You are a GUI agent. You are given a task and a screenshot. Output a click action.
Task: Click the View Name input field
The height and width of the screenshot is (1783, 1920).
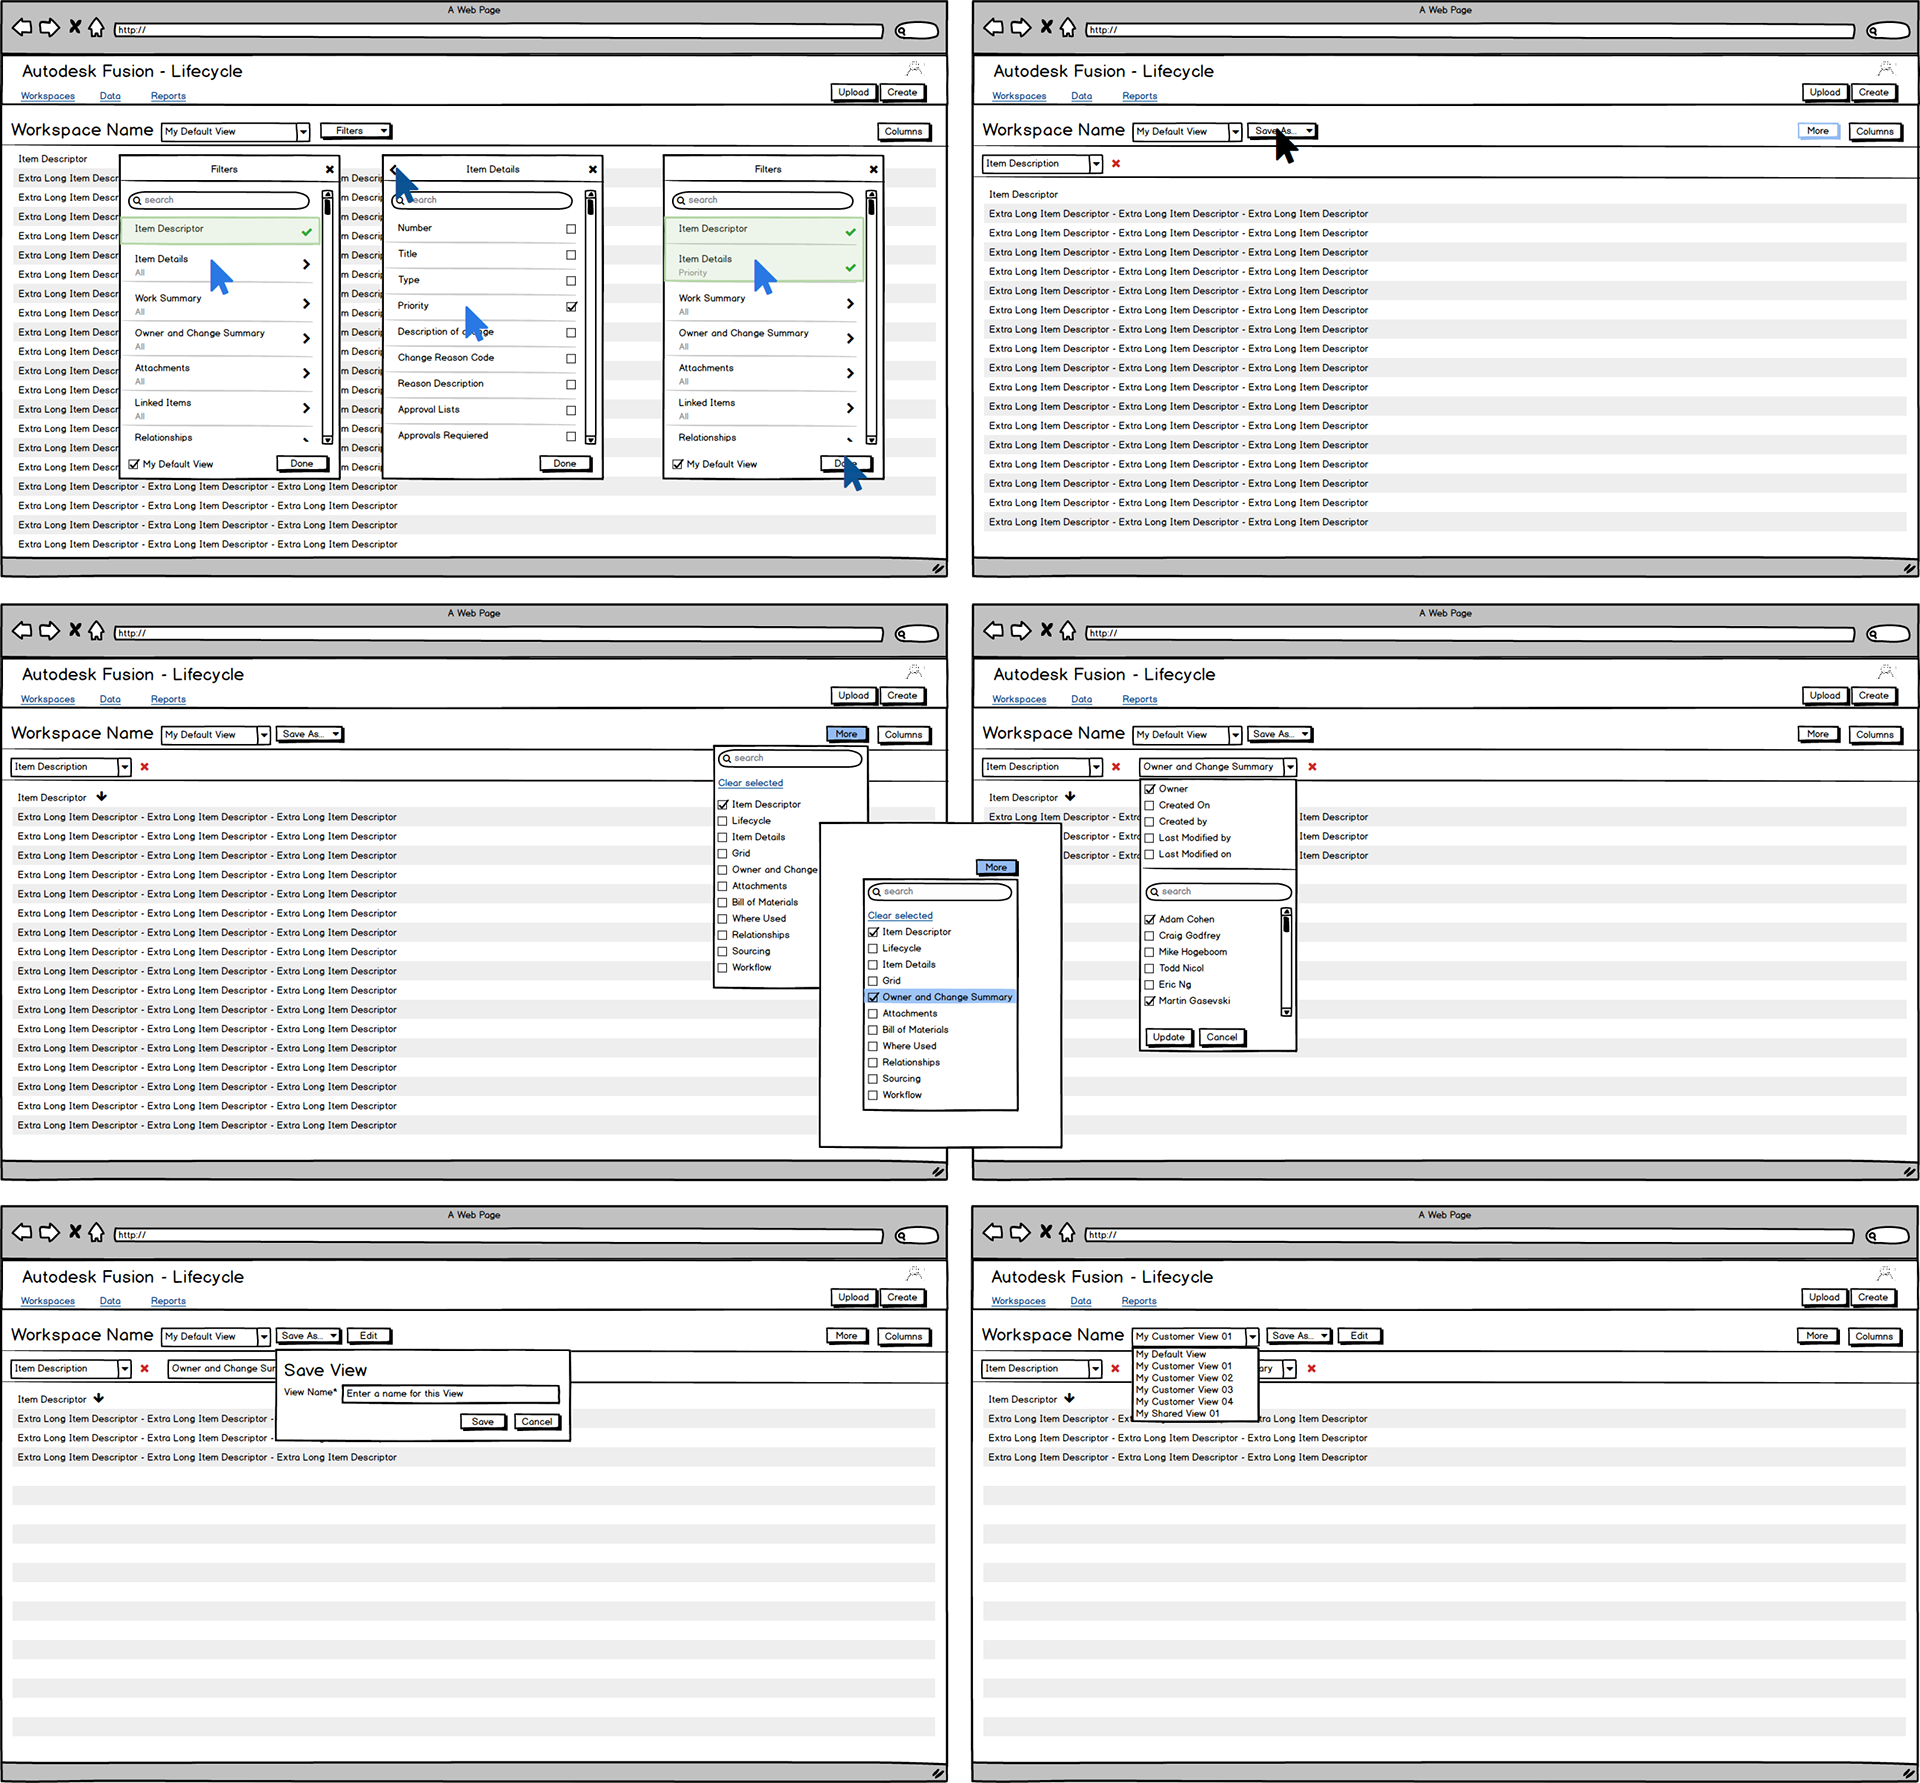click(450, 1393)
